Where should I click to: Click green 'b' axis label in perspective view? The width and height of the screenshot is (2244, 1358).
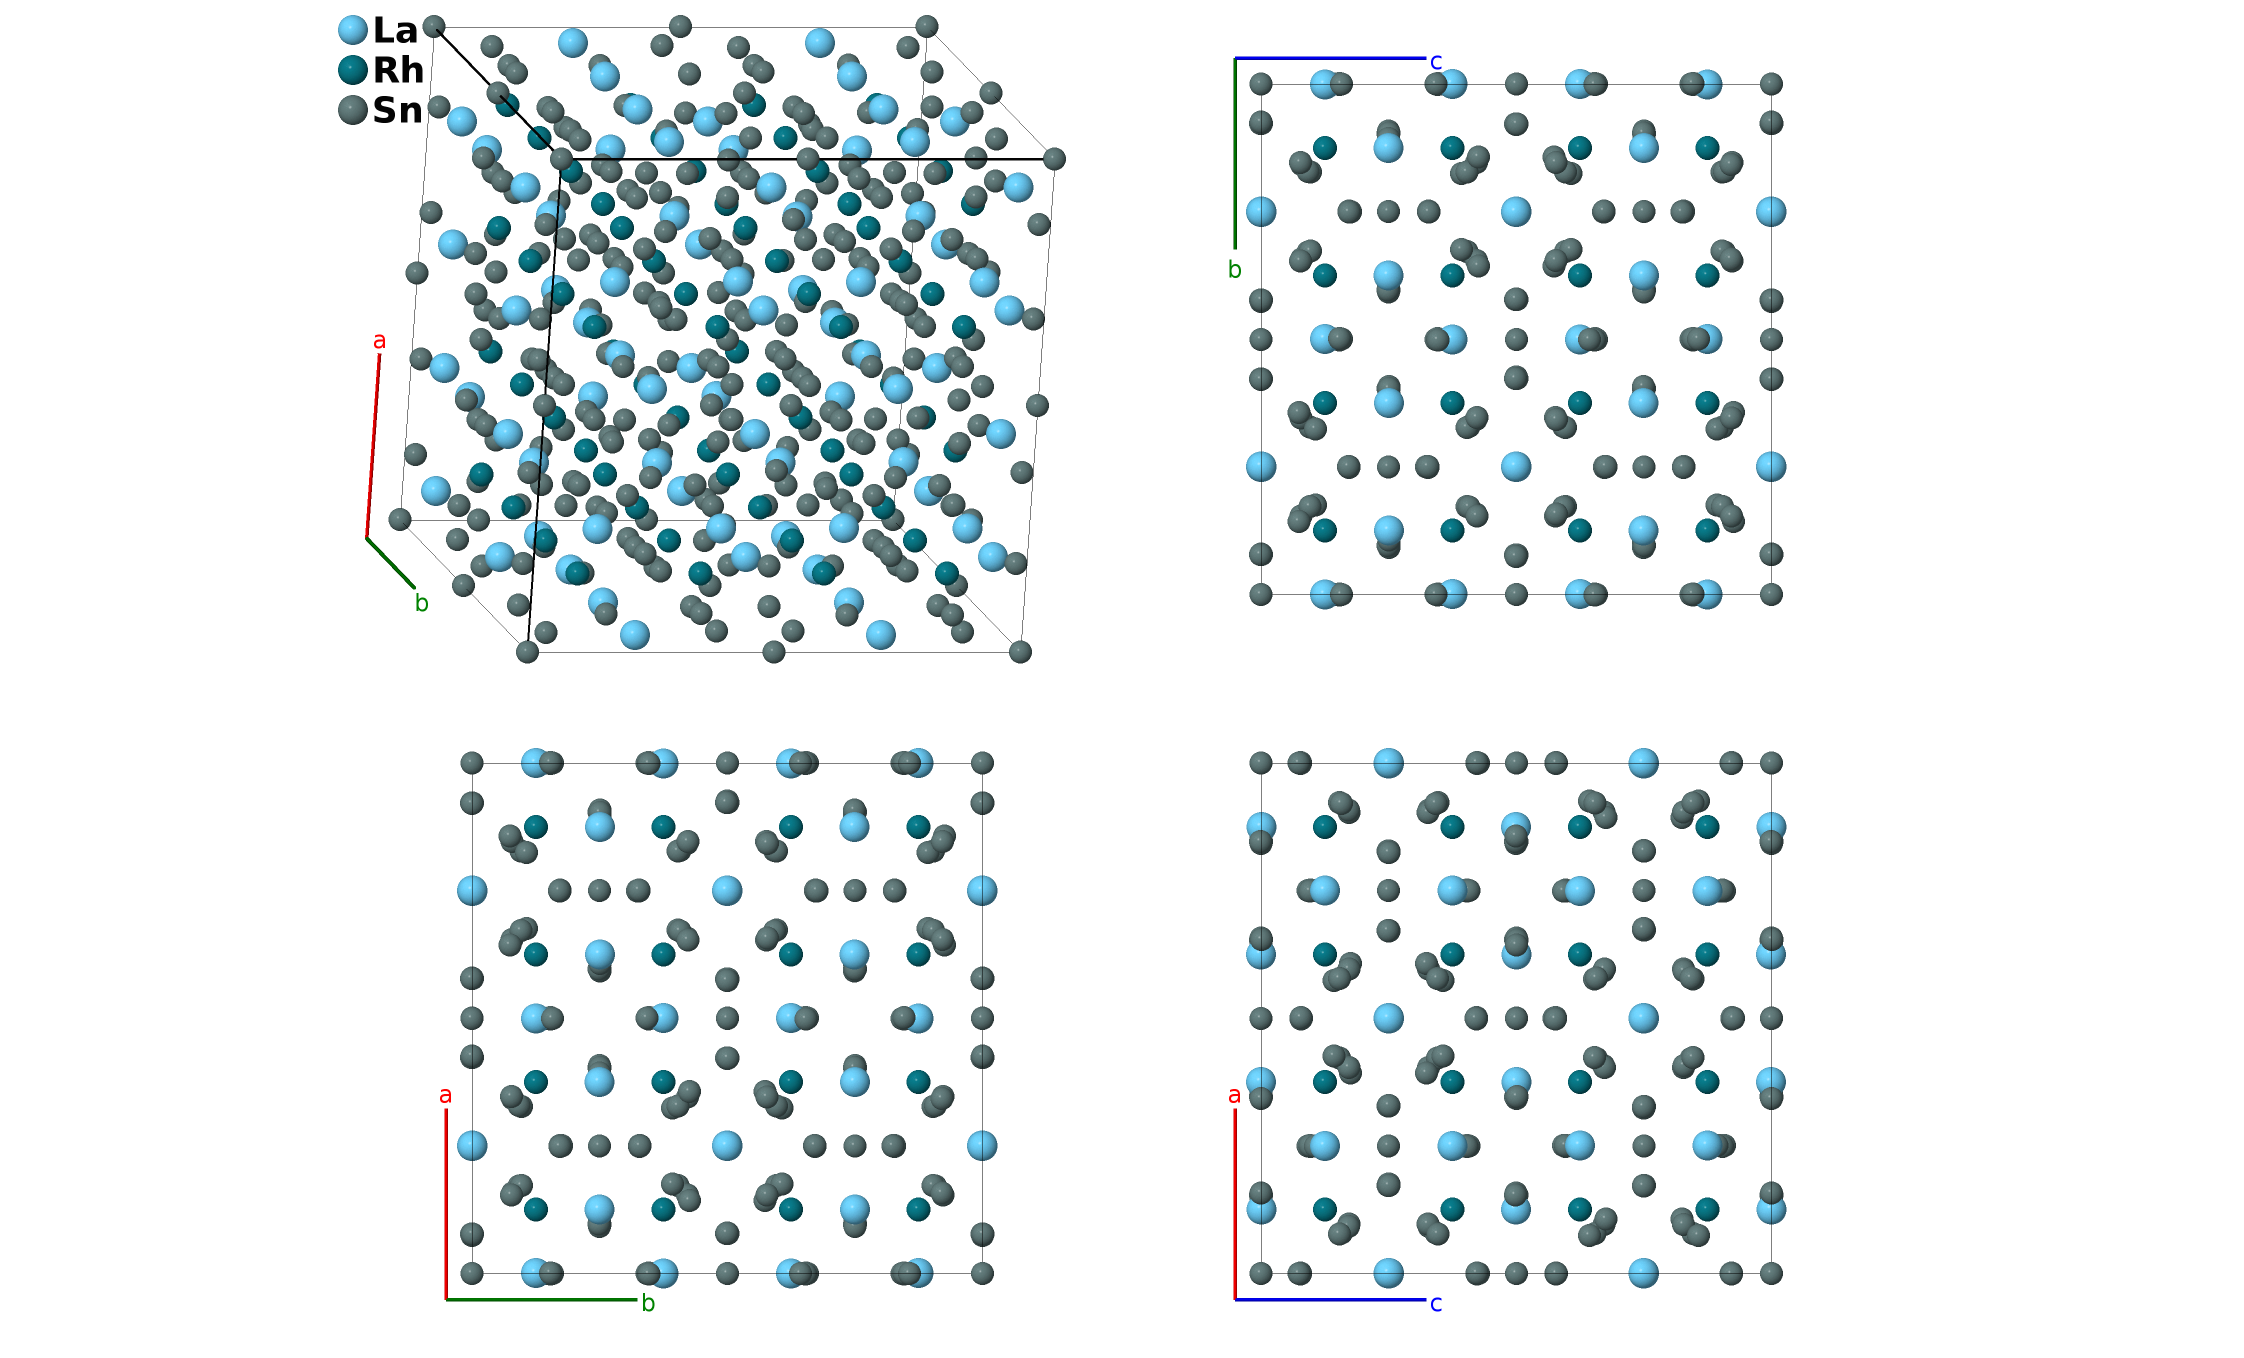pyautogui.click(x=422, y=604)
